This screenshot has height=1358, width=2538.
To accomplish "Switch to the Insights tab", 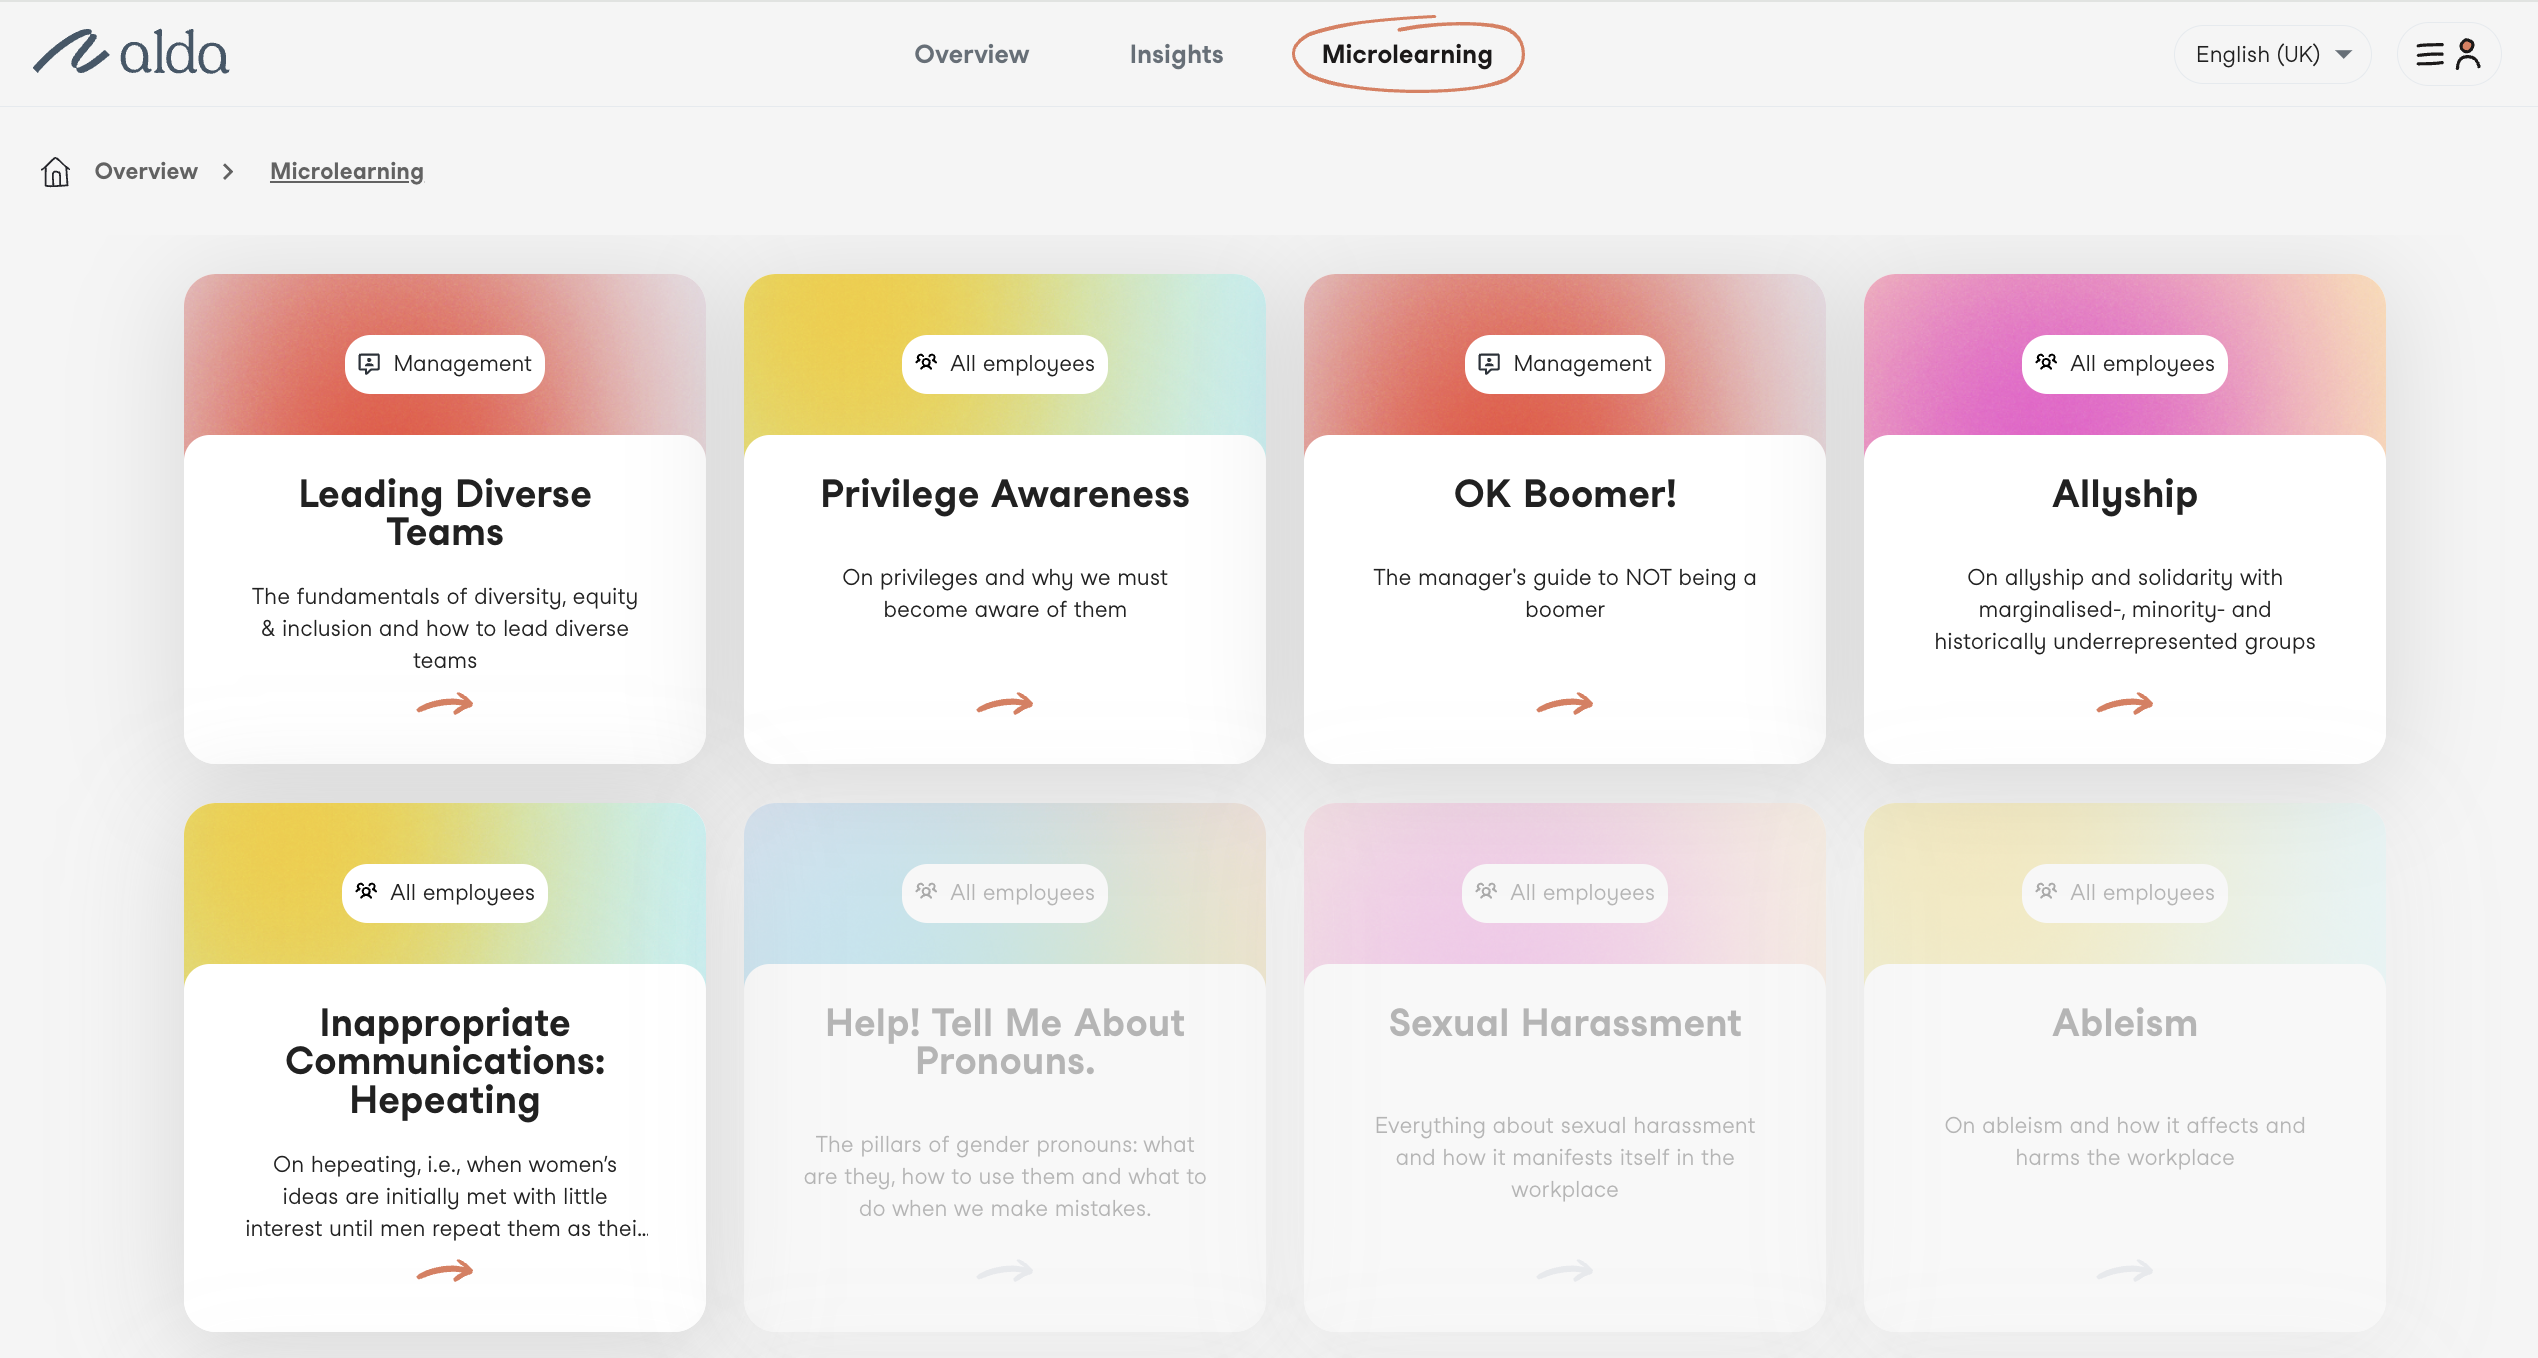I will (1176, 54).
